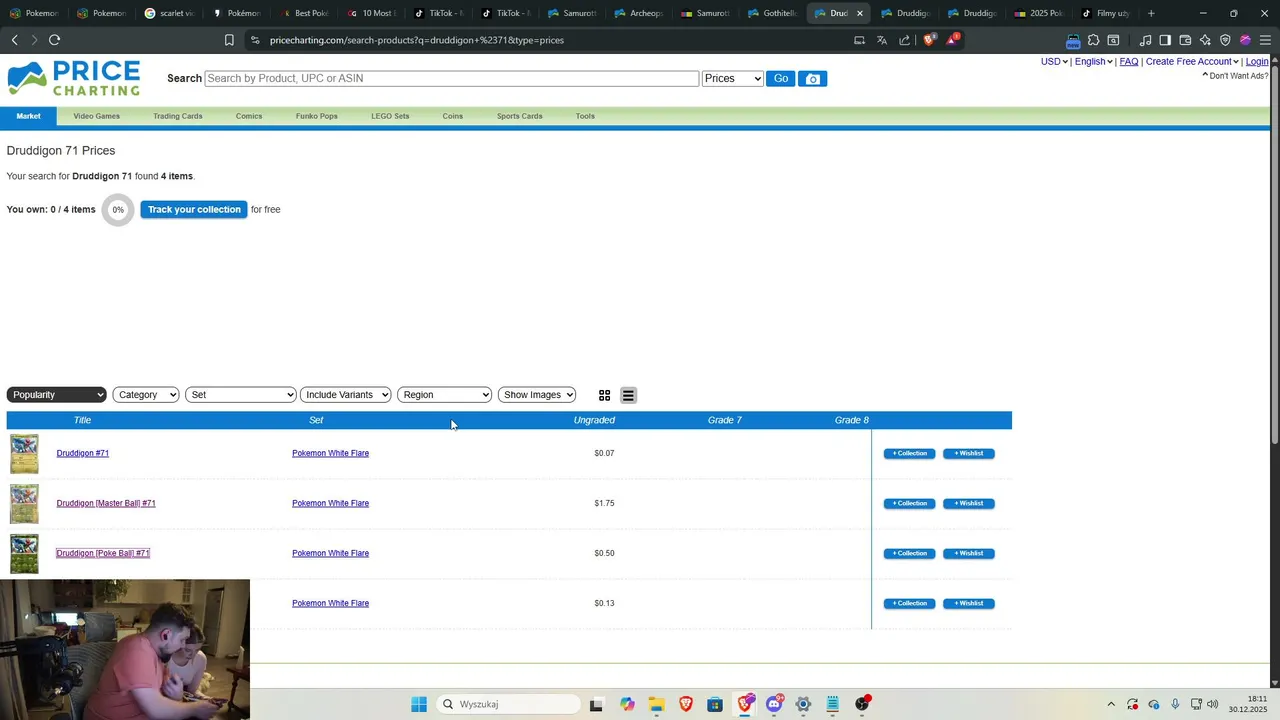This screenshot has width=1280, height=720.
Task: Click the PriceCharting logo
Action: pyautogui.click(x=74, y=78)
